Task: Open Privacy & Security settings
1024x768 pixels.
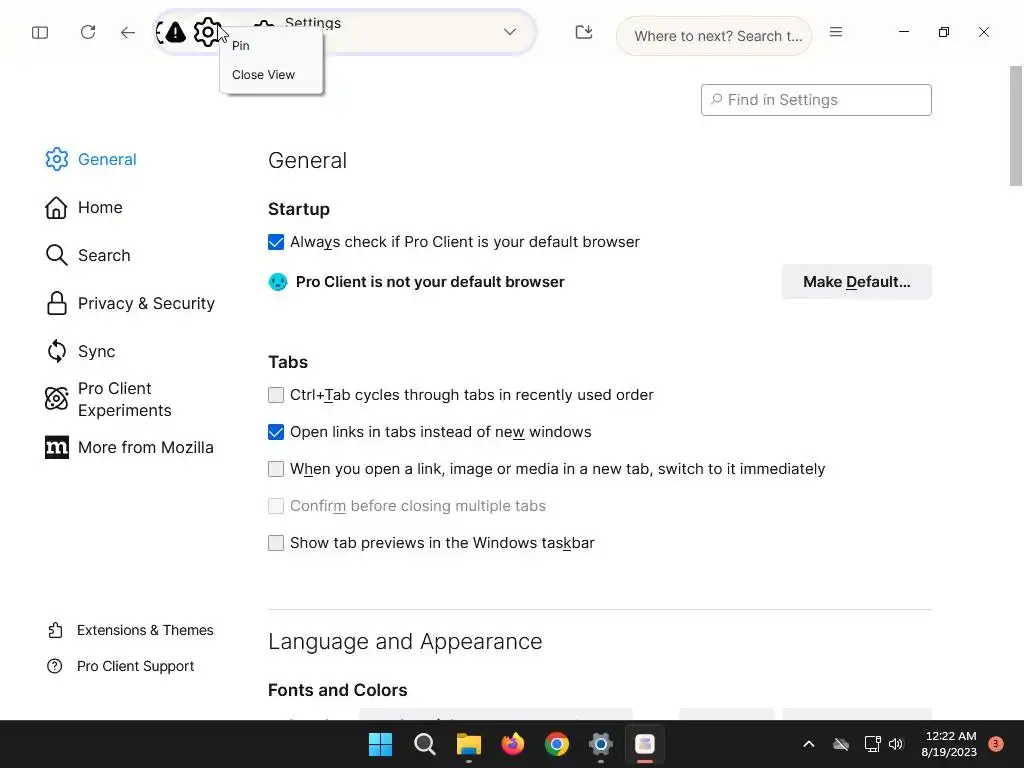Action: (x=130, y=303)
